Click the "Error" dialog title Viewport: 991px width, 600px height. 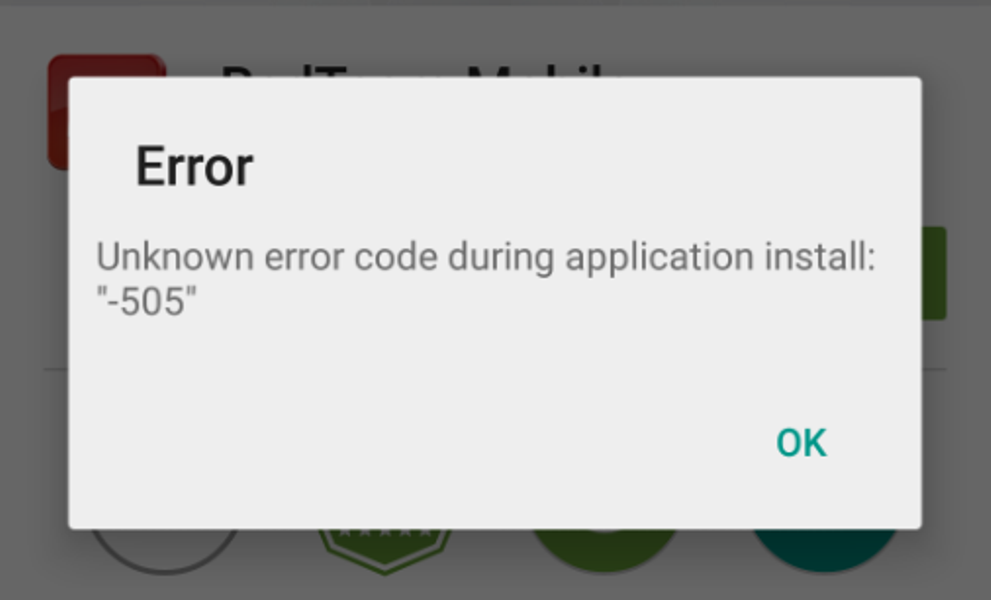point(195,166)
